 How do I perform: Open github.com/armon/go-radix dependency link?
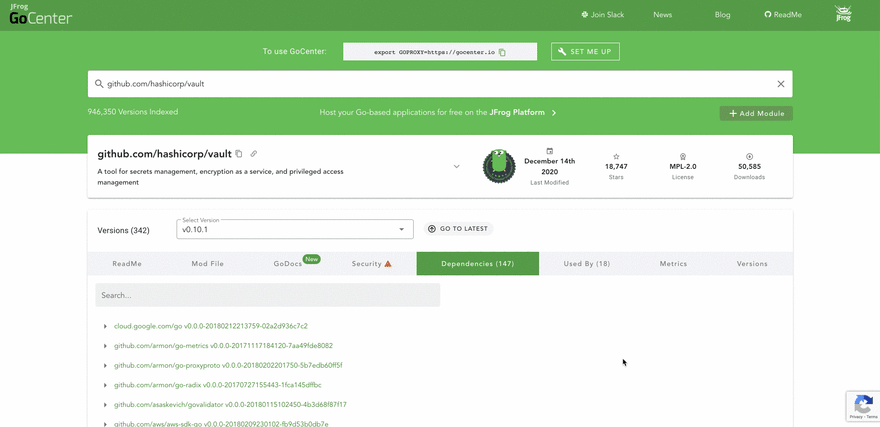pyautogui.click(x=218, y=385)
